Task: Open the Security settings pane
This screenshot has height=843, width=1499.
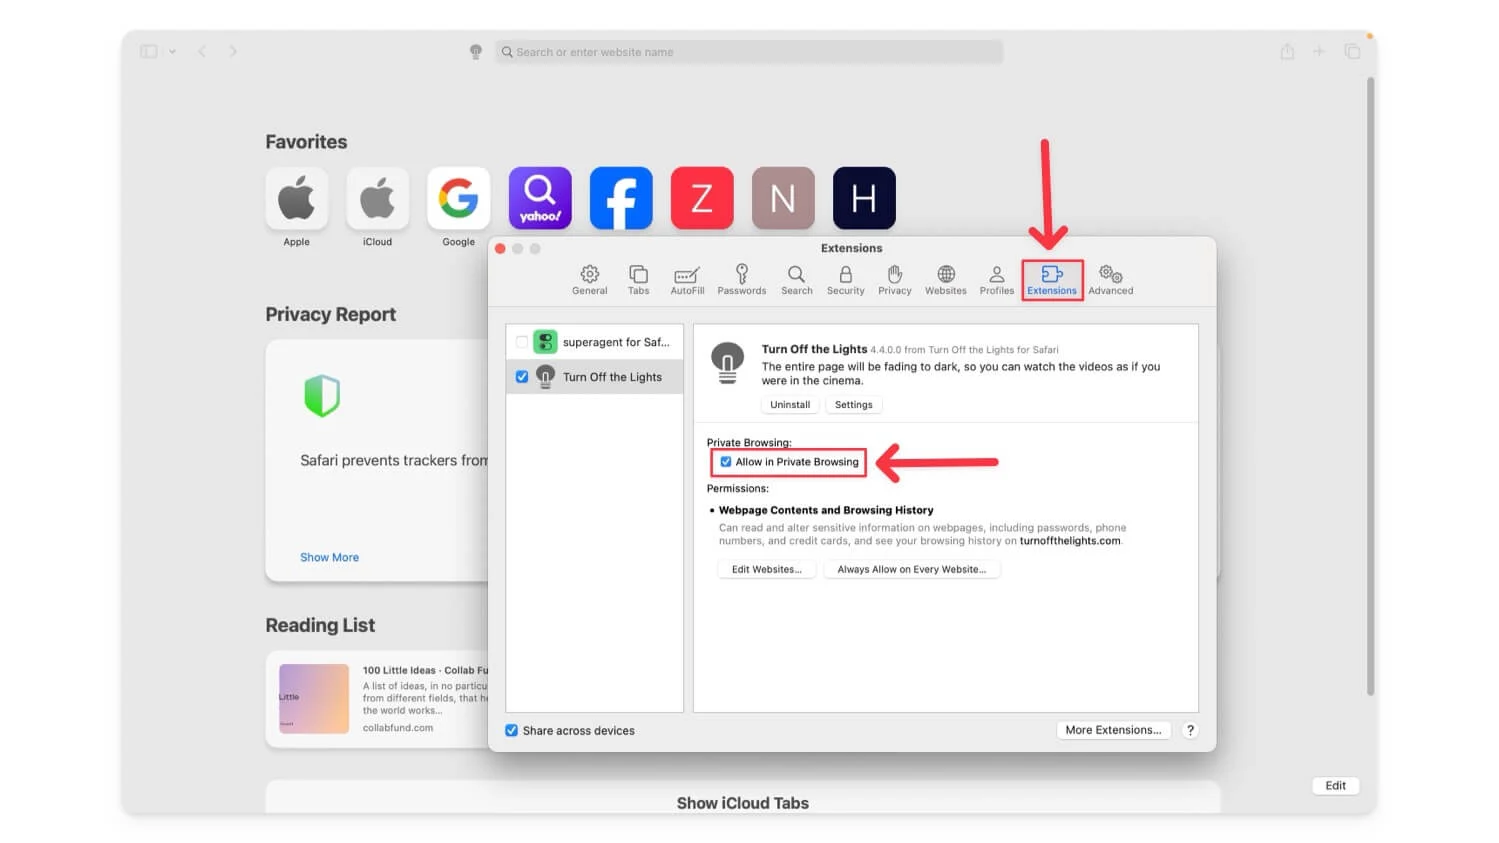Action: tap(845, 279)
